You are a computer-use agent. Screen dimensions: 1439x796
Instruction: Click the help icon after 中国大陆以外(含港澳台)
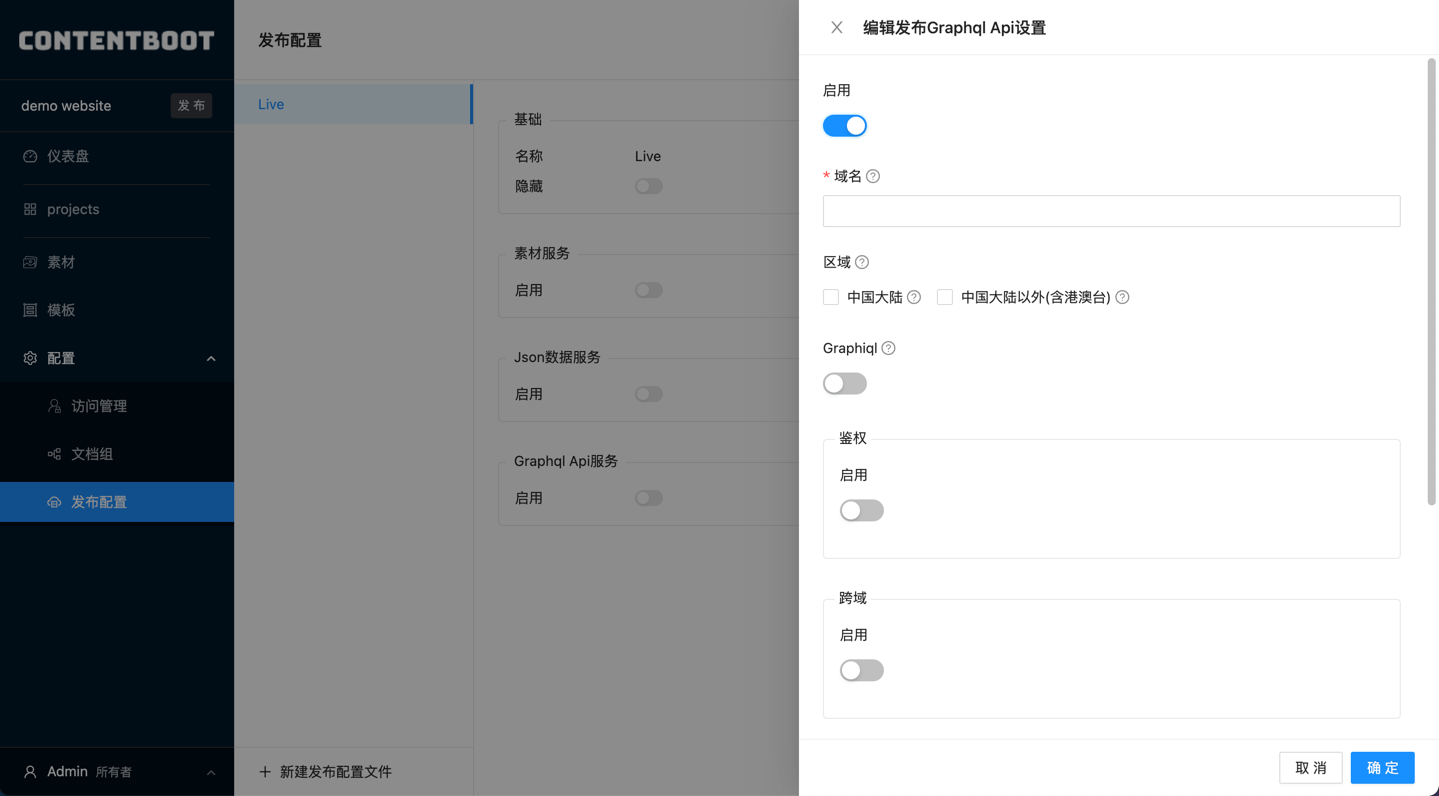pyautogui.click(x=1122, y=297)
